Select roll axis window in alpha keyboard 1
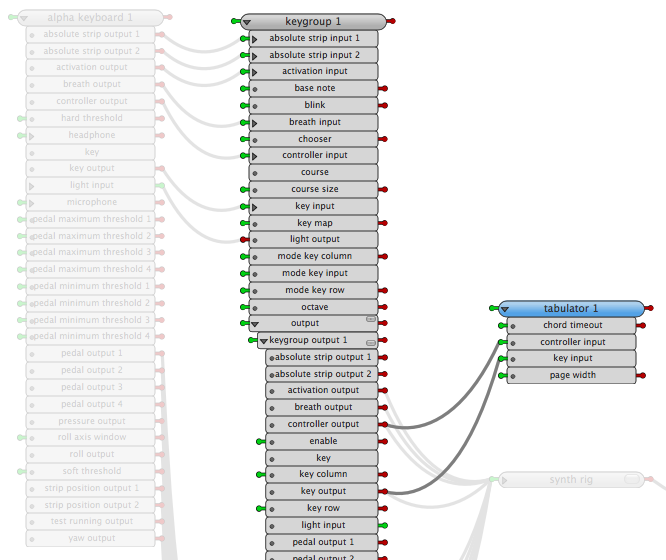This screenshot has height=560, width=666. click(x=90, y=437)
